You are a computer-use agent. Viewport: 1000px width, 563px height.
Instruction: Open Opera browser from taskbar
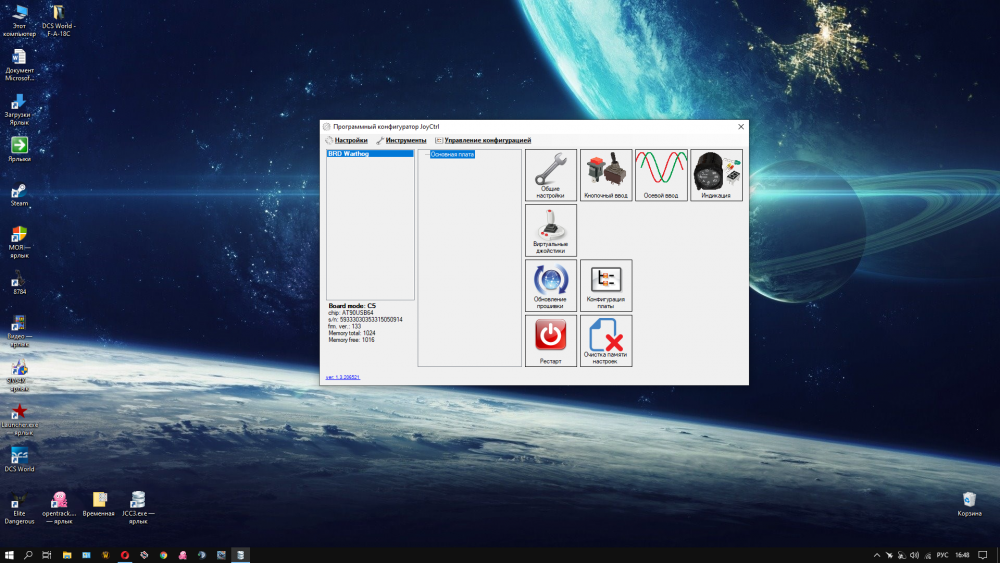125,554
